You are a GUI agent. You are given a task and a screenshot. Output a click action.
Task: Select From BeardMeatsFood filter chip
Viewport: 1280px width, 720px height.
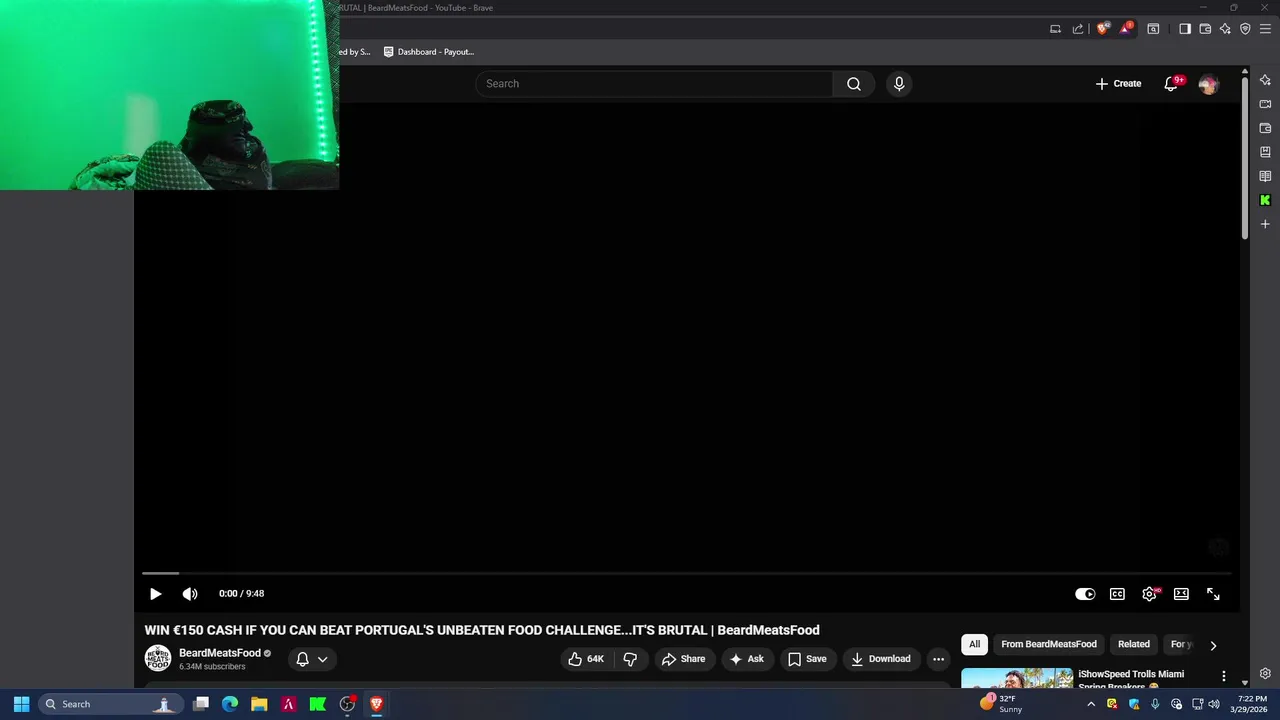pos(1049,644)
